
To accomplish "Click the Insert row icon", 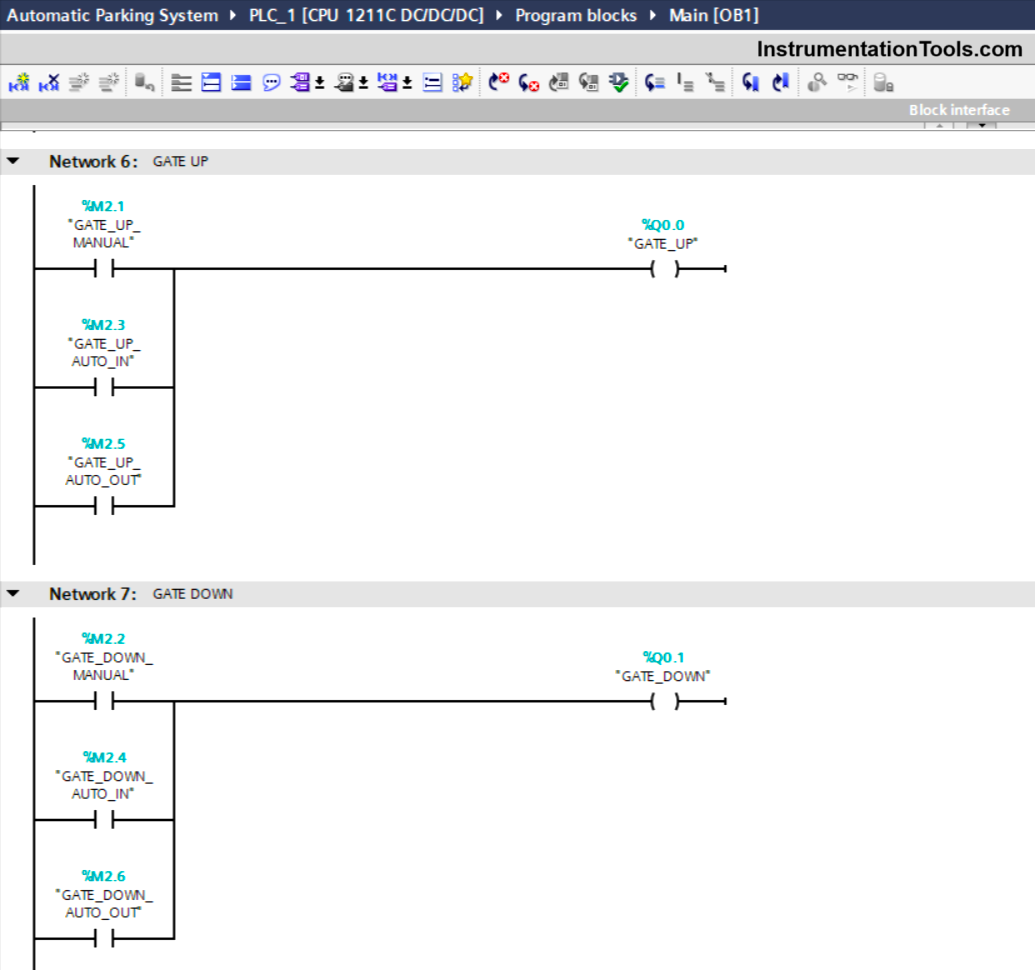I will tap(79, 82).
